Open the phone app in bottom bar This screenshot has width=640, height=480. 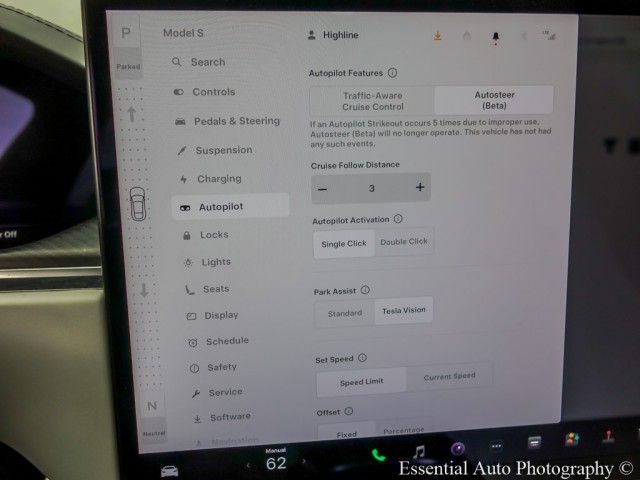379,454
